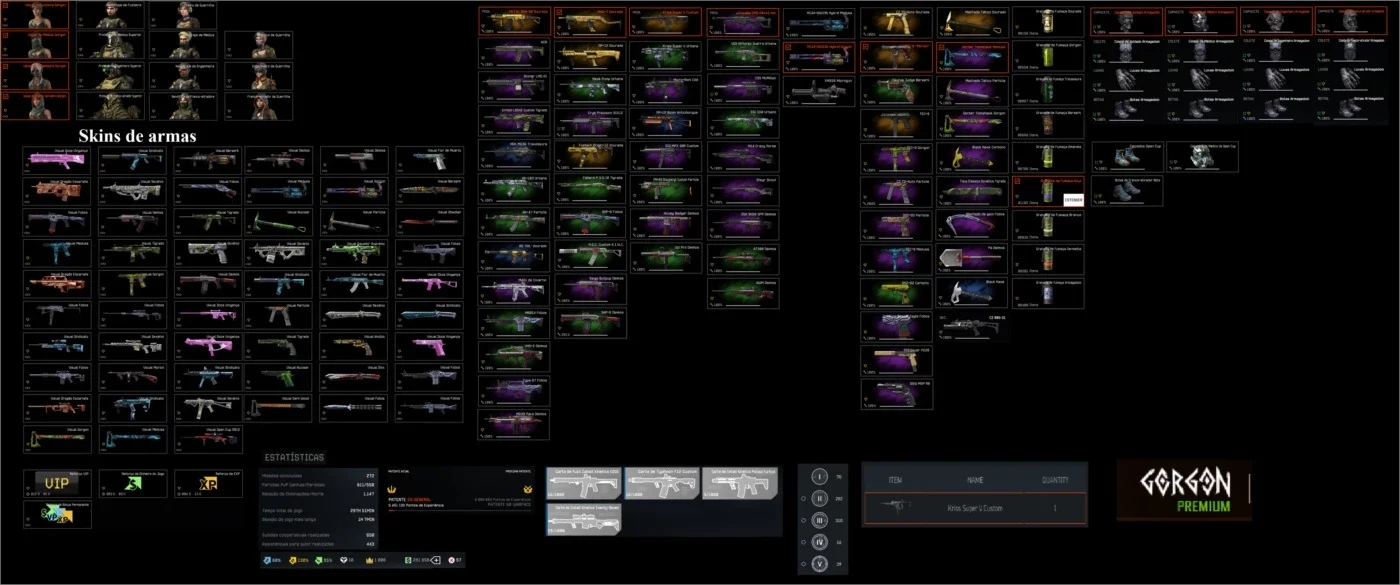The image size is (1400, 585).
Task: Click the kill/death ratio 1,147 row
Action: click(318, 493)
